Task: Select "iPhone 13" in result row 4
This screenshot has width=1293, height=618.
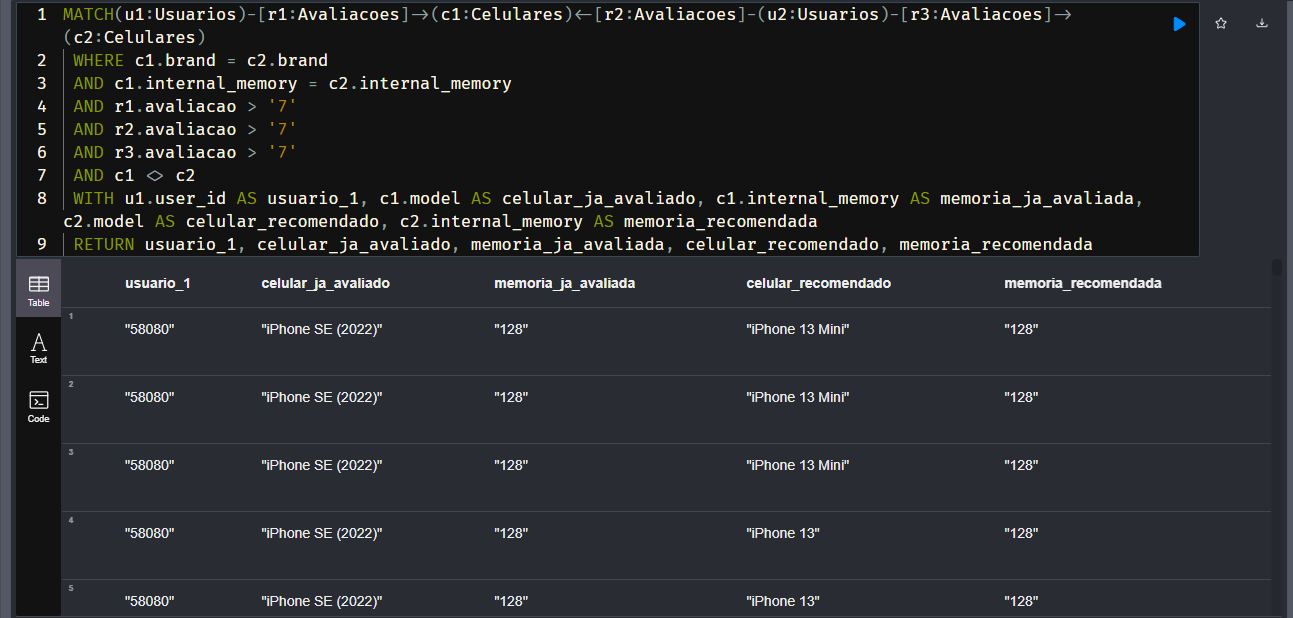Action: [783, 533]
